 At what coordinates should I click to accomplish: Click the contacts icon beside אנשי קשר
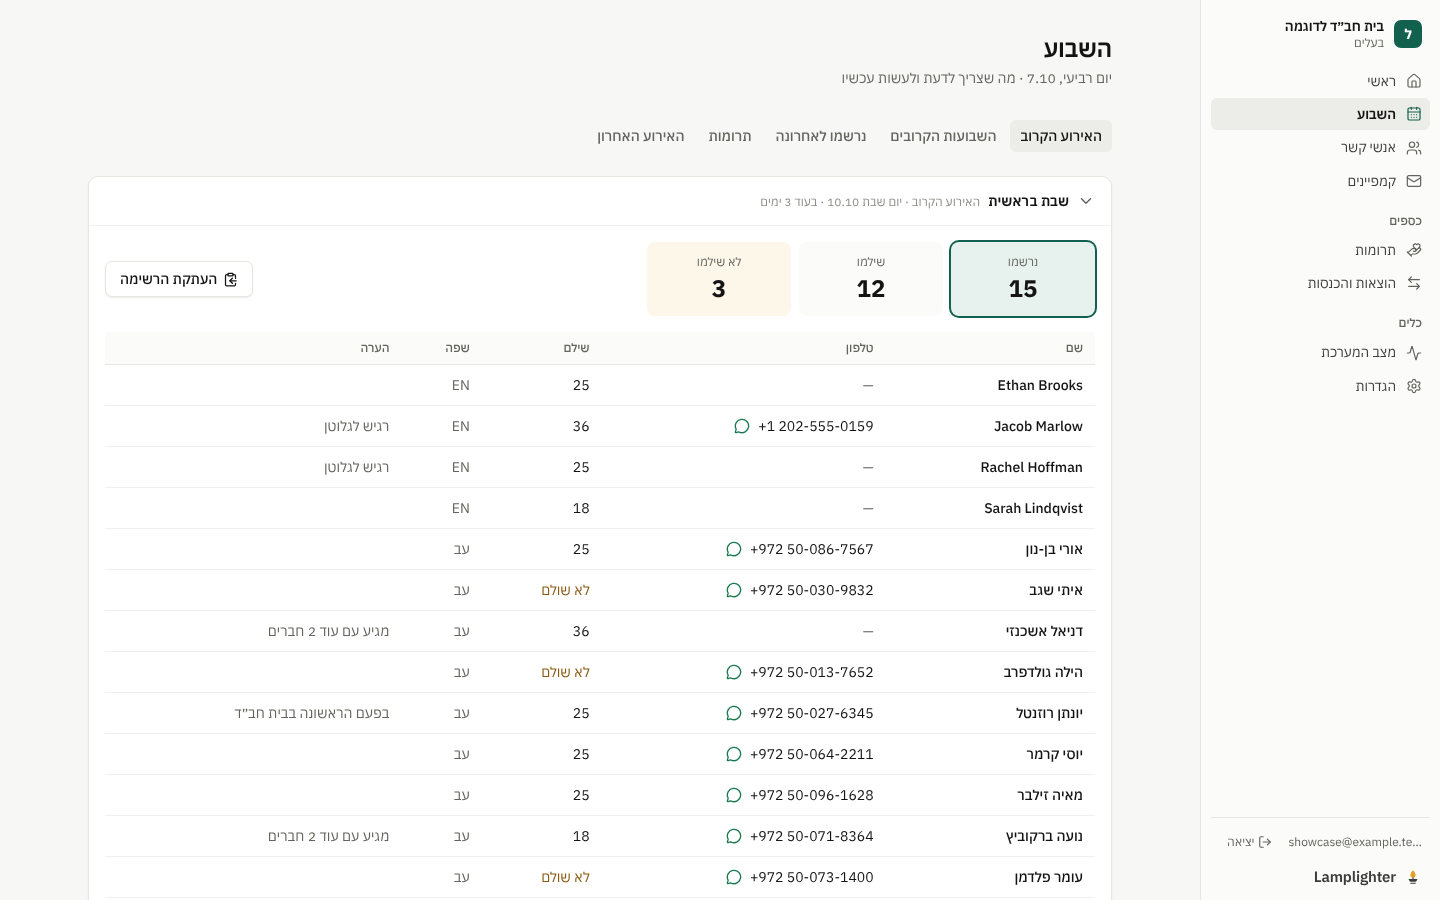click(1414, 148)
